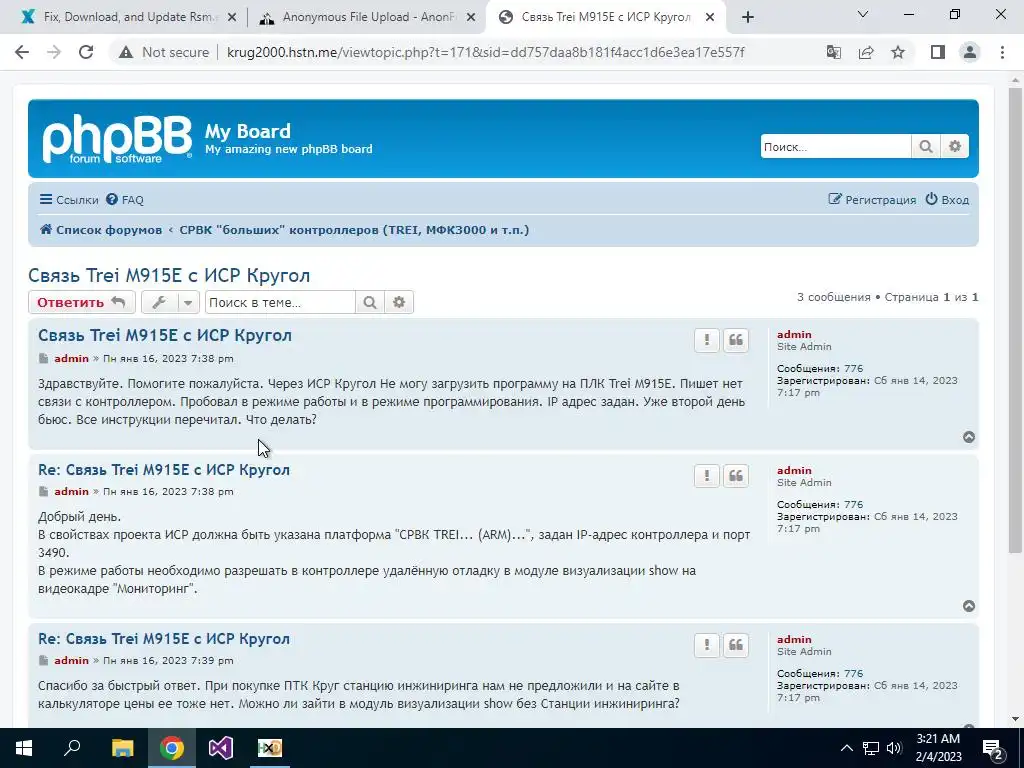Click the Ответить reply button
The image size is (1024, 768).
pyautogui.click(x=82, y=302)
